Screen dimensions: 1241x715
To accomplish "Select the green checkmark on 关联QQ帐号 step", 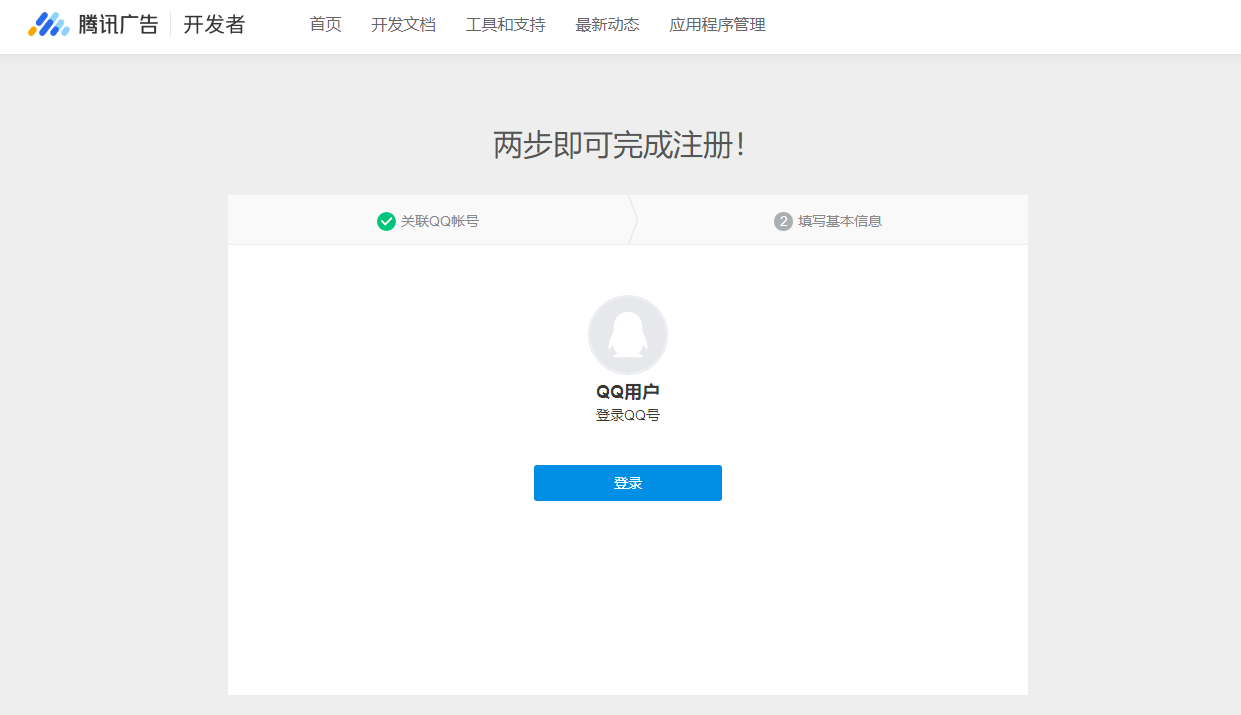I will click(386, 220).
